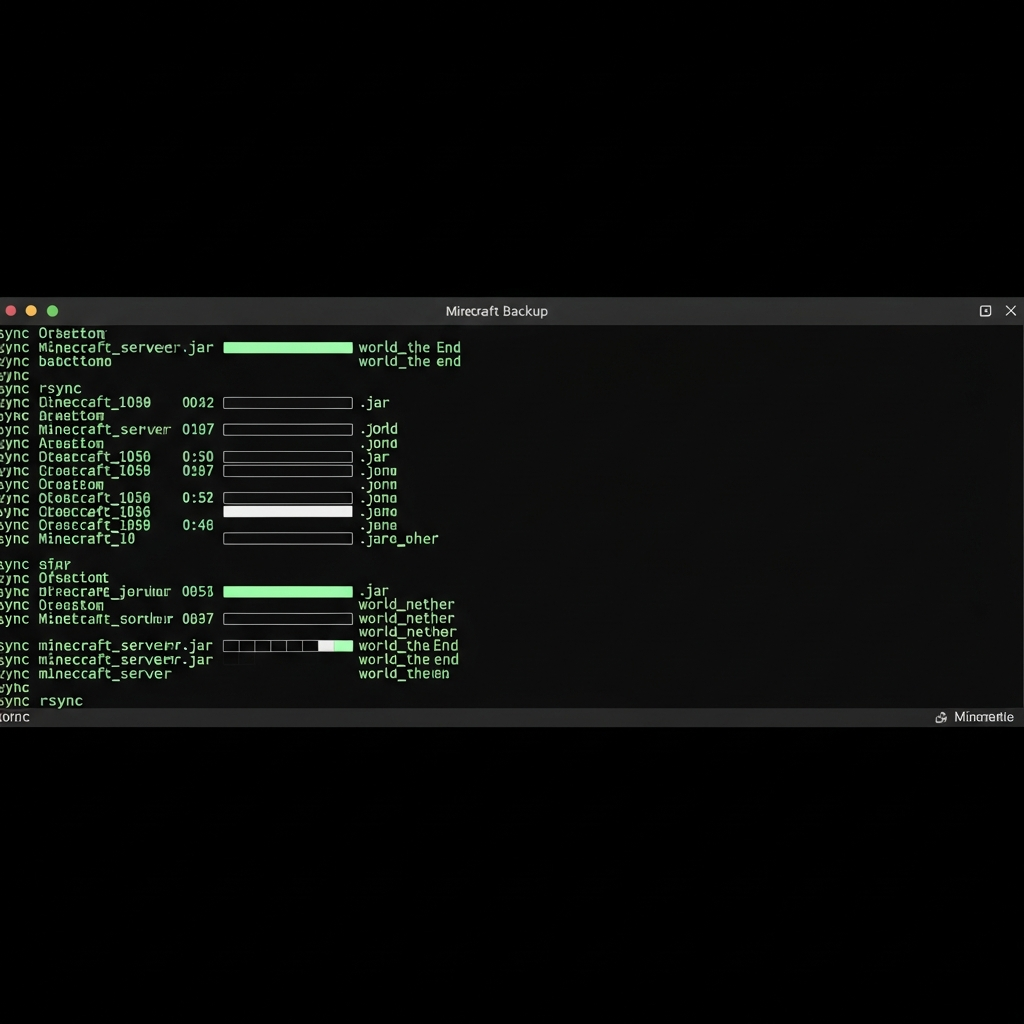
Task: Click the '0:50' value
Action: click(198, 456)
